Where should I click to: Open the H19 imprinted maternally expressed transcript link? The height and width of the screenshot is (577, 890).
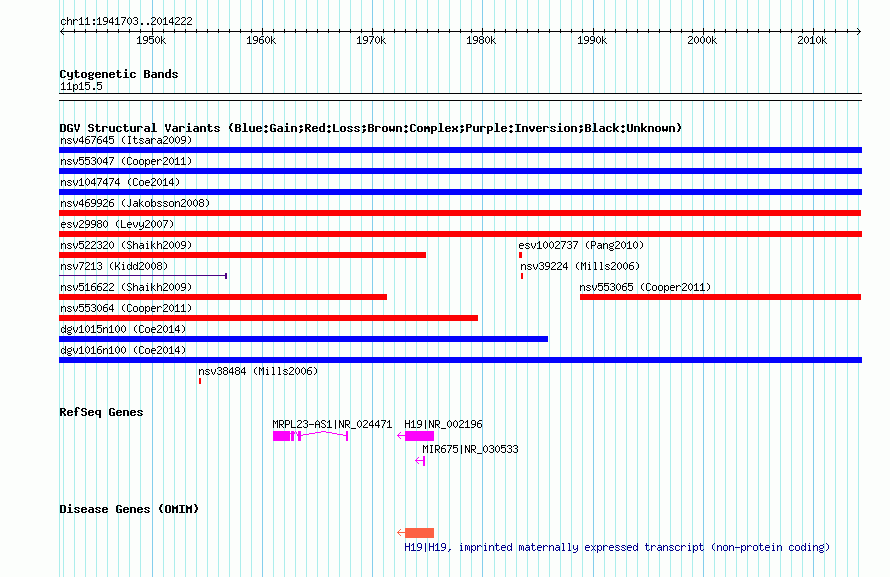click(x=617, y=547)
